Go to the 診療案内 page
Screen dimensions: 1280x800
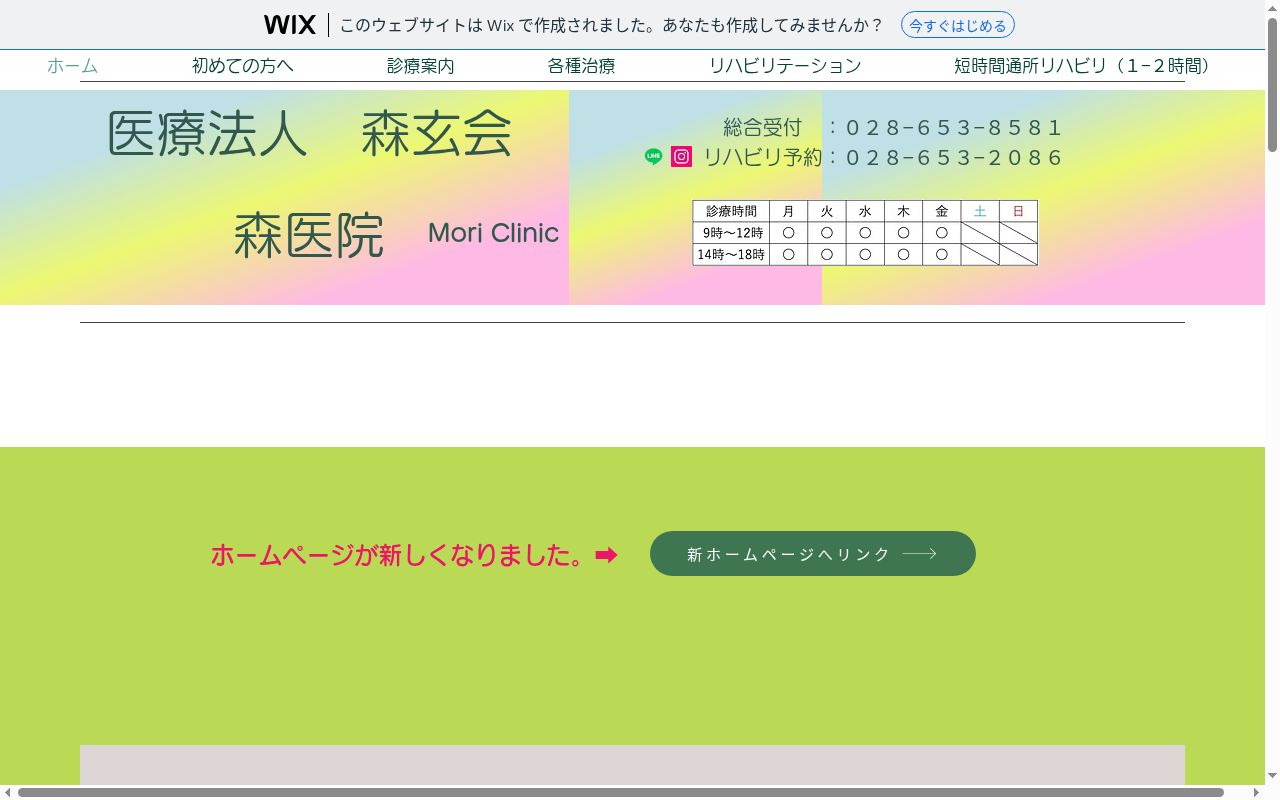pyautogui.click(x=421, y=66)
